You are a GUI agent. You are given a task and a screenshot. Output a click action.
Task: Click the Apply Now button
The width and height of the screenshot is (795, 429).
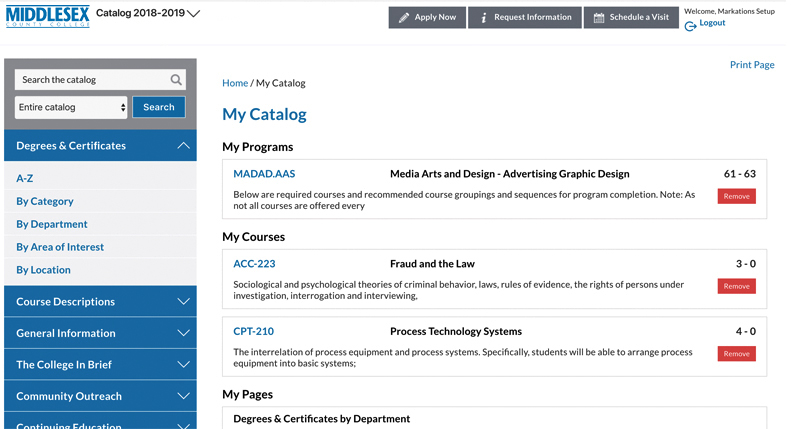pos(427,18)
